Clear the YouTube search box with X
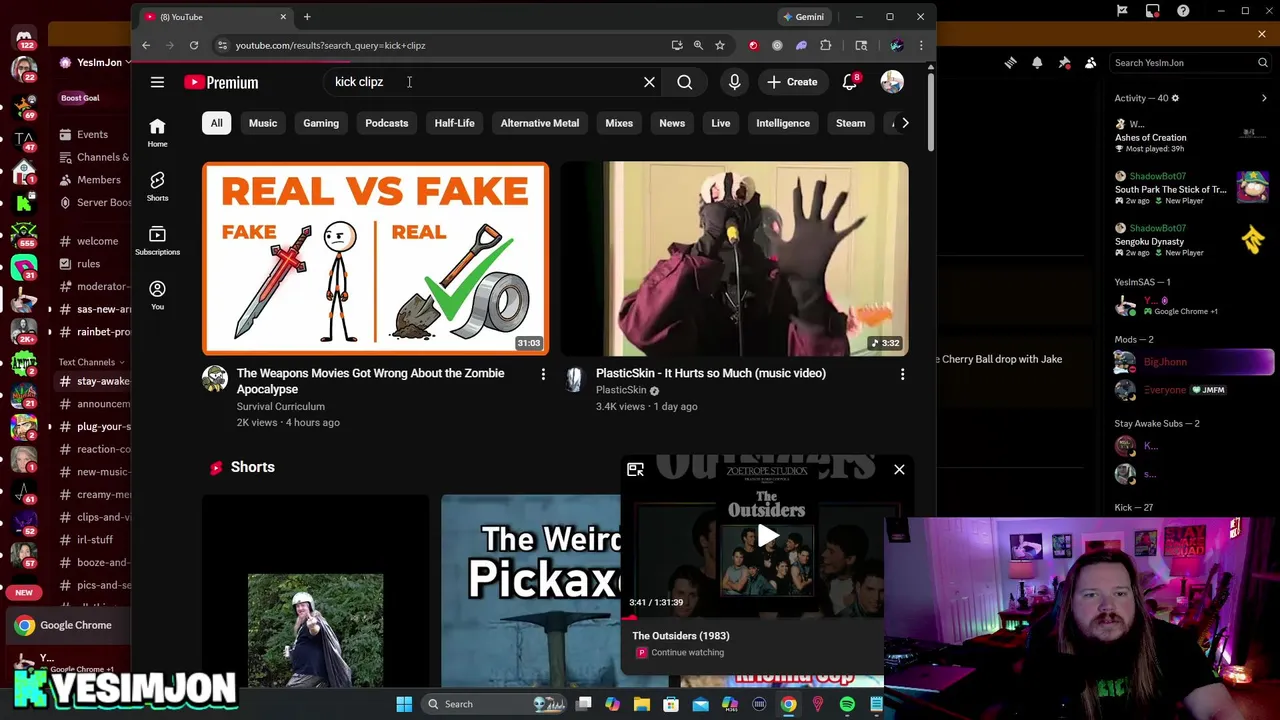 click(649, 82)
